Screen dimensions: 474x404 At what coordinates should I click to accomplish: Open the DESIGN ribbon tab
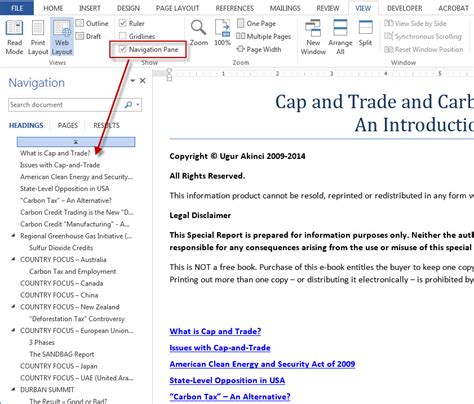click(128, 8)
